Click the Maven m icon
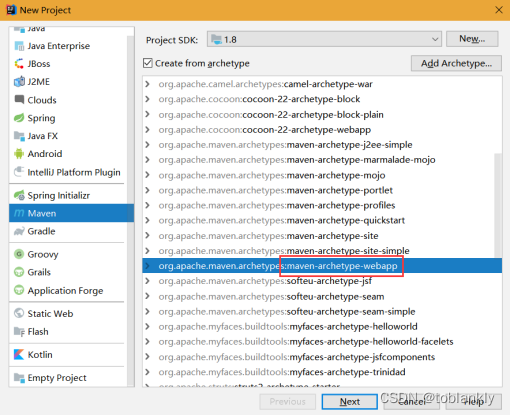 tap(19, 213)
